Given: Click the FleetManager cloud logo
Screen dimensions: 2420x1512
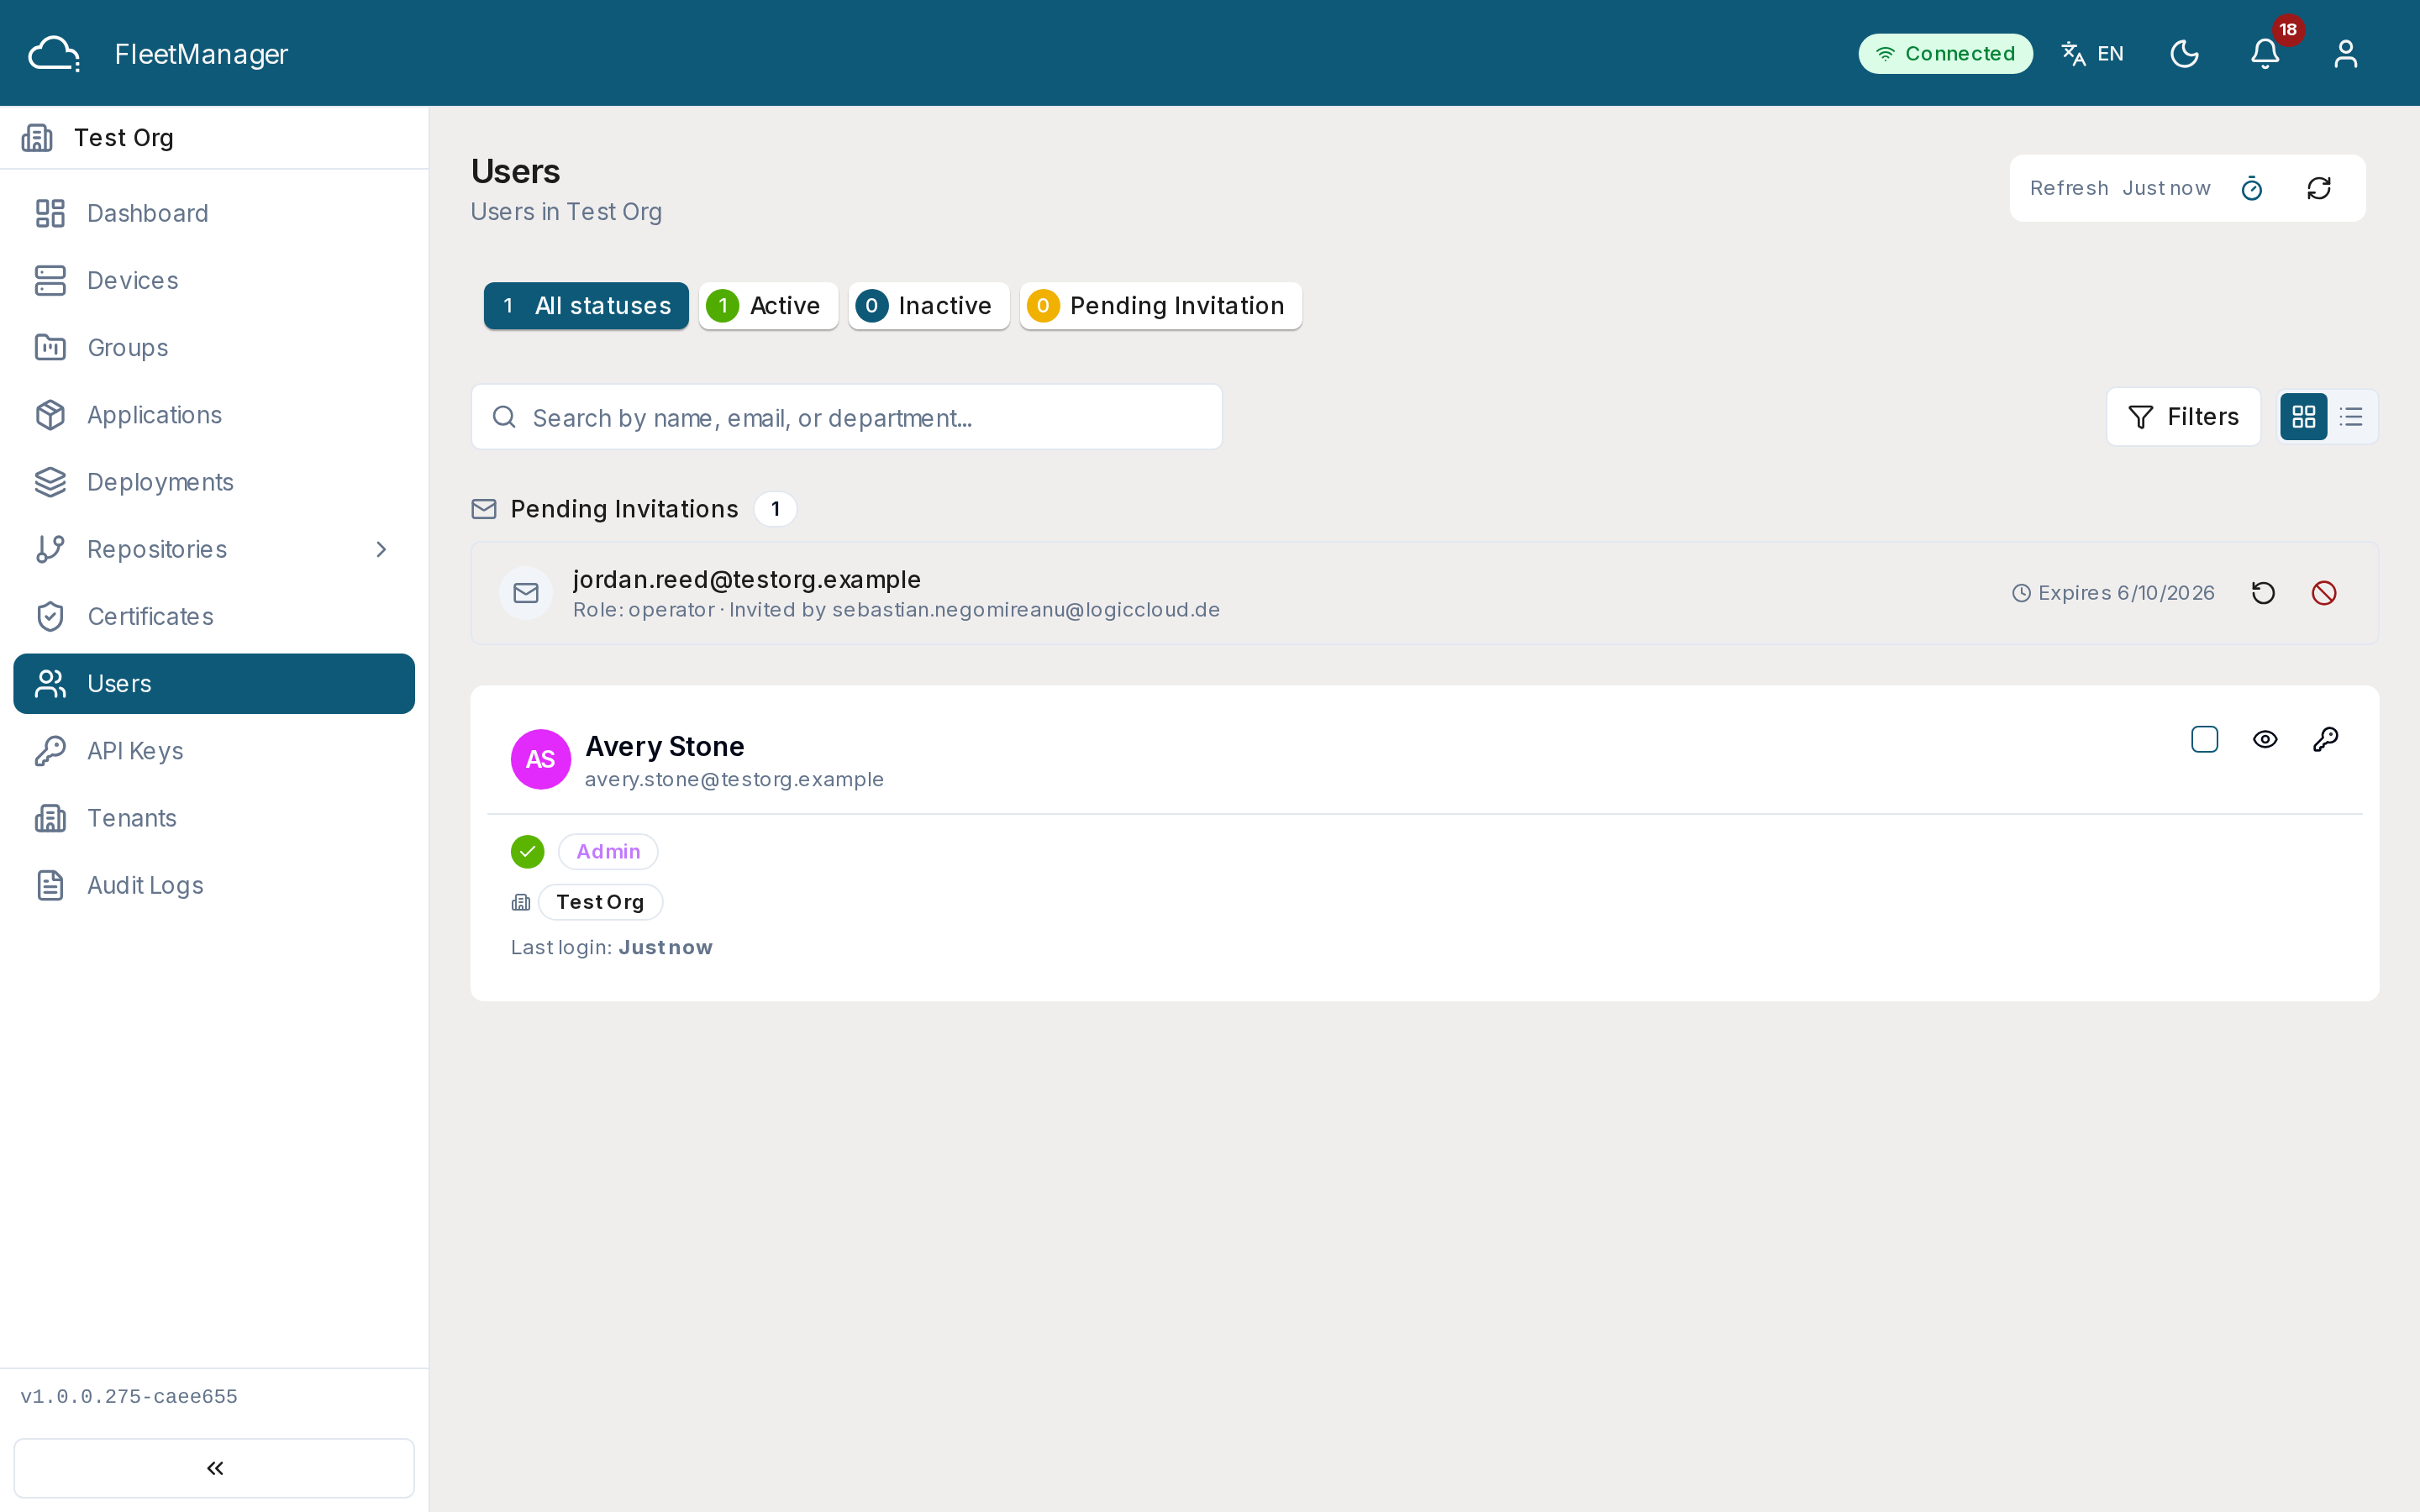Looking at the screenshot, I should tap(54, 53).
